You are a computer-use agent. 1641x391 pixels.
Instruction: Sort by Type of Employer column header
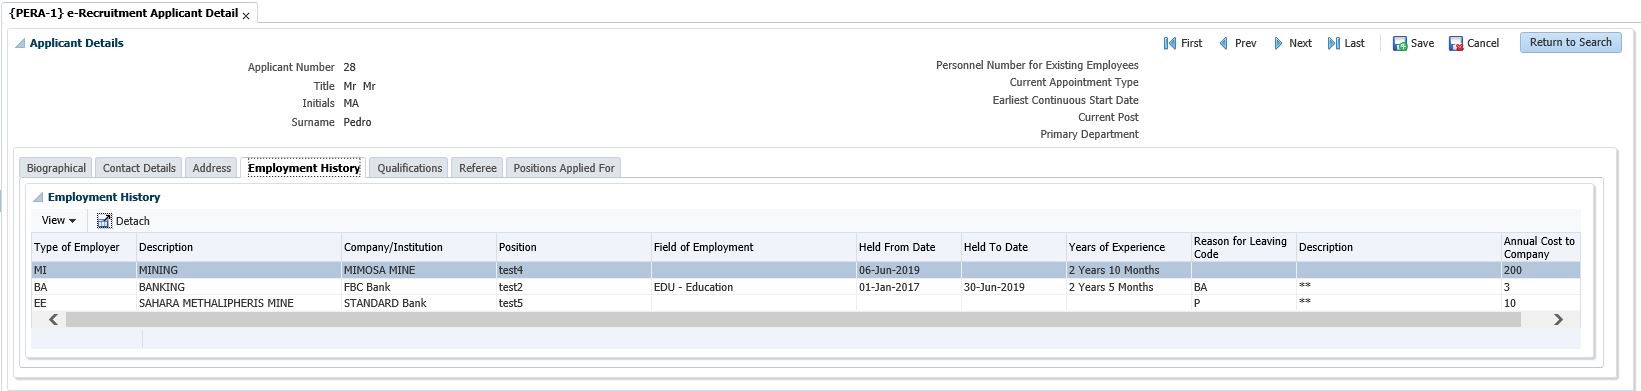[x=83, y=247]
